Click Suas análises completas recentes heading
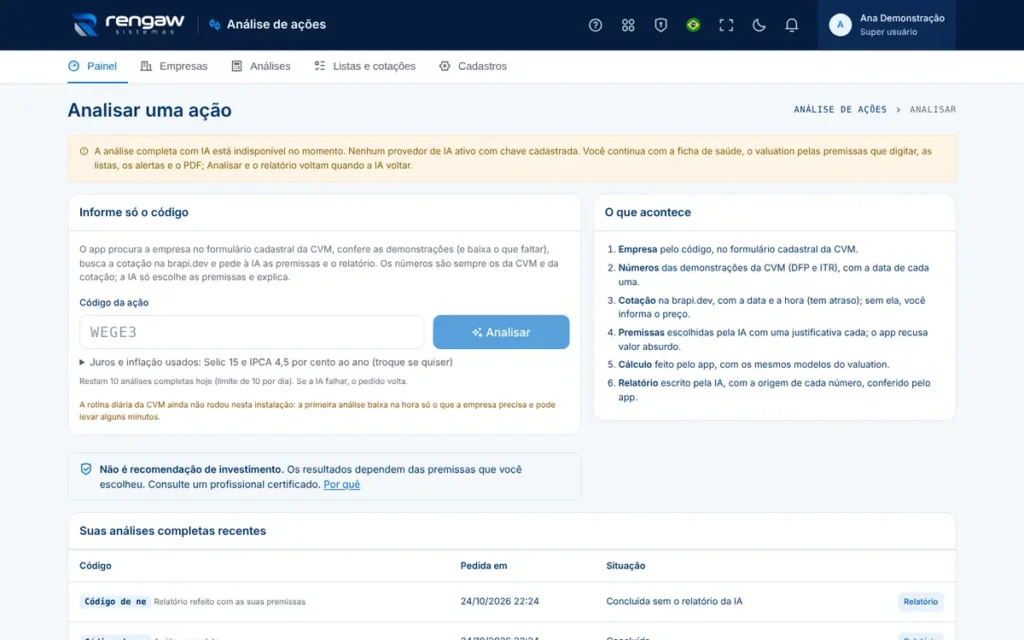 [172, 531]
